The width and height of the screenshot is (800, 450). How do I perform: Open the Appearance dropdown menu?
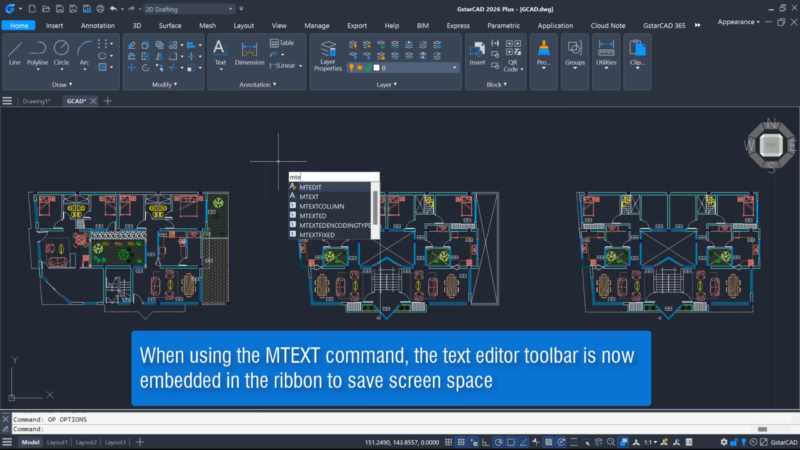tap(737, 21)
